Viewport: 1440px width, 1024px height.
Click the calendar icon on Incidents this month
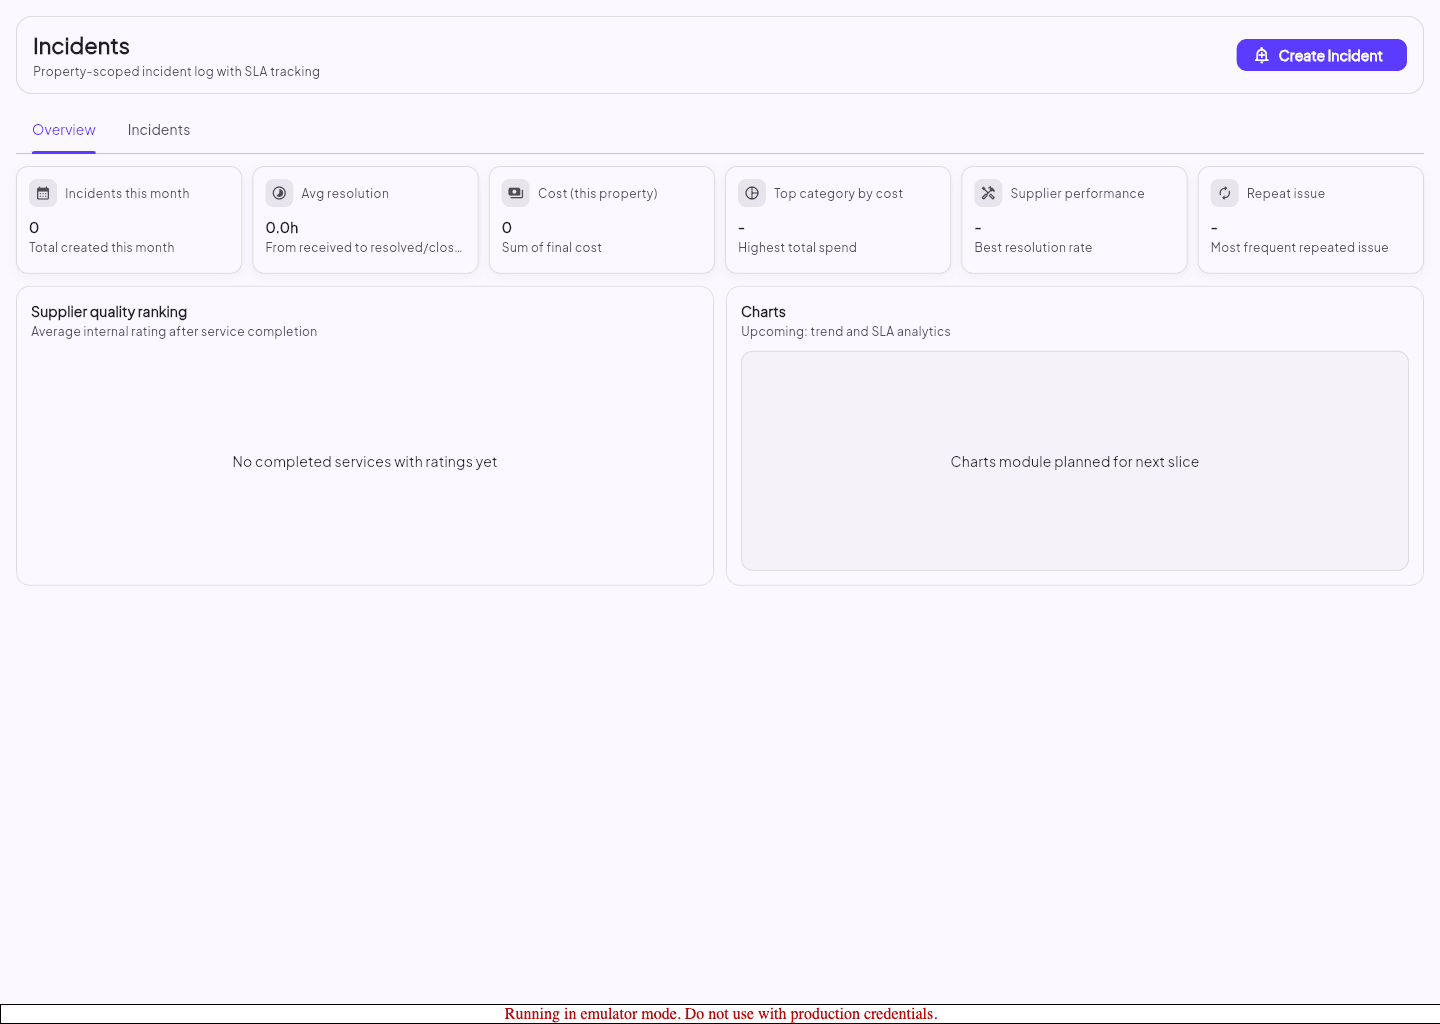pyautogui.click(x=43, y=192)
